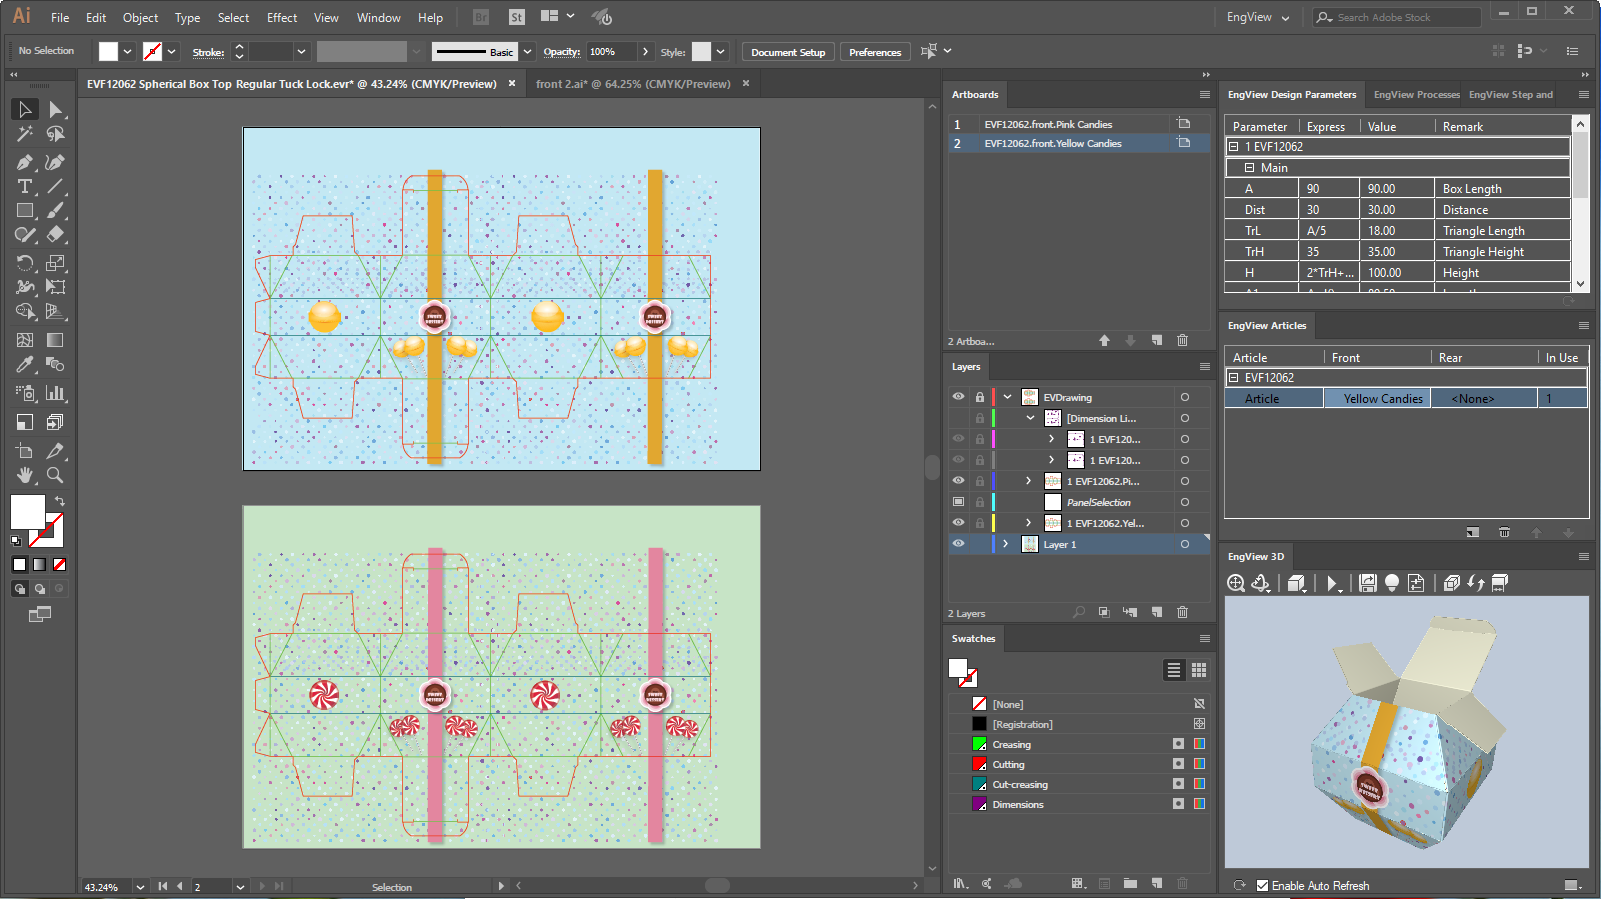
Task: Toggle visibility of Layer 1
Action: [958, 544]
